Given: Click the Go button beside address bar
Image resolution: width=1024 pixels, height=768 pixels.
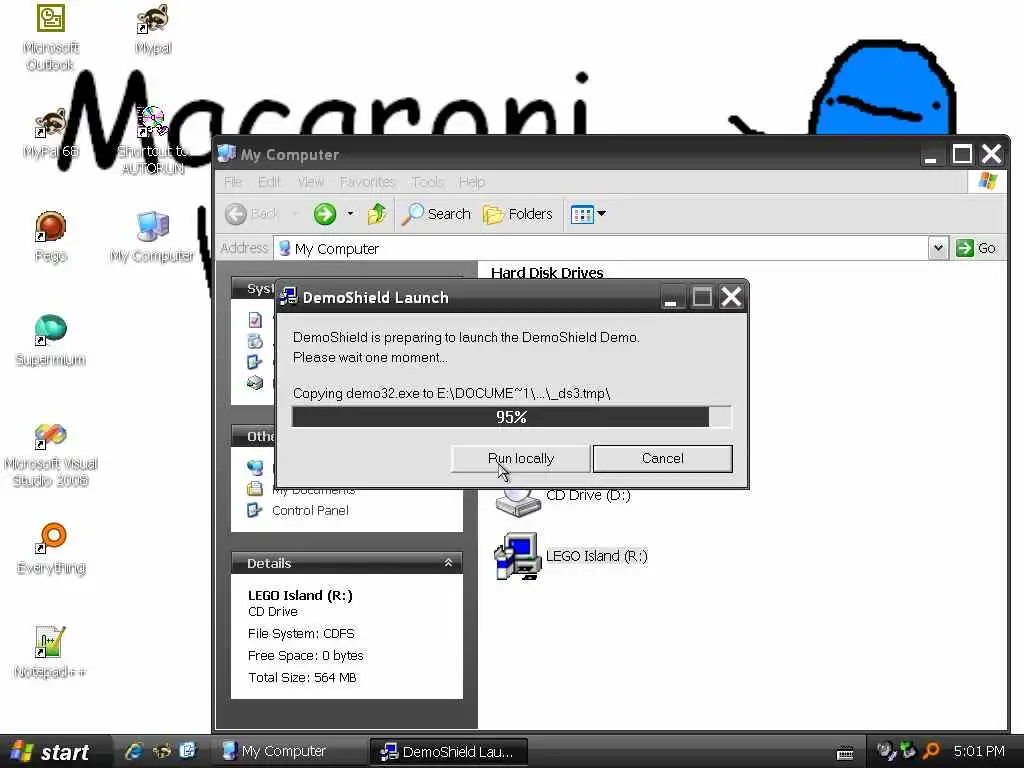Looking at the screenshot, I should [x=976, y=248].
